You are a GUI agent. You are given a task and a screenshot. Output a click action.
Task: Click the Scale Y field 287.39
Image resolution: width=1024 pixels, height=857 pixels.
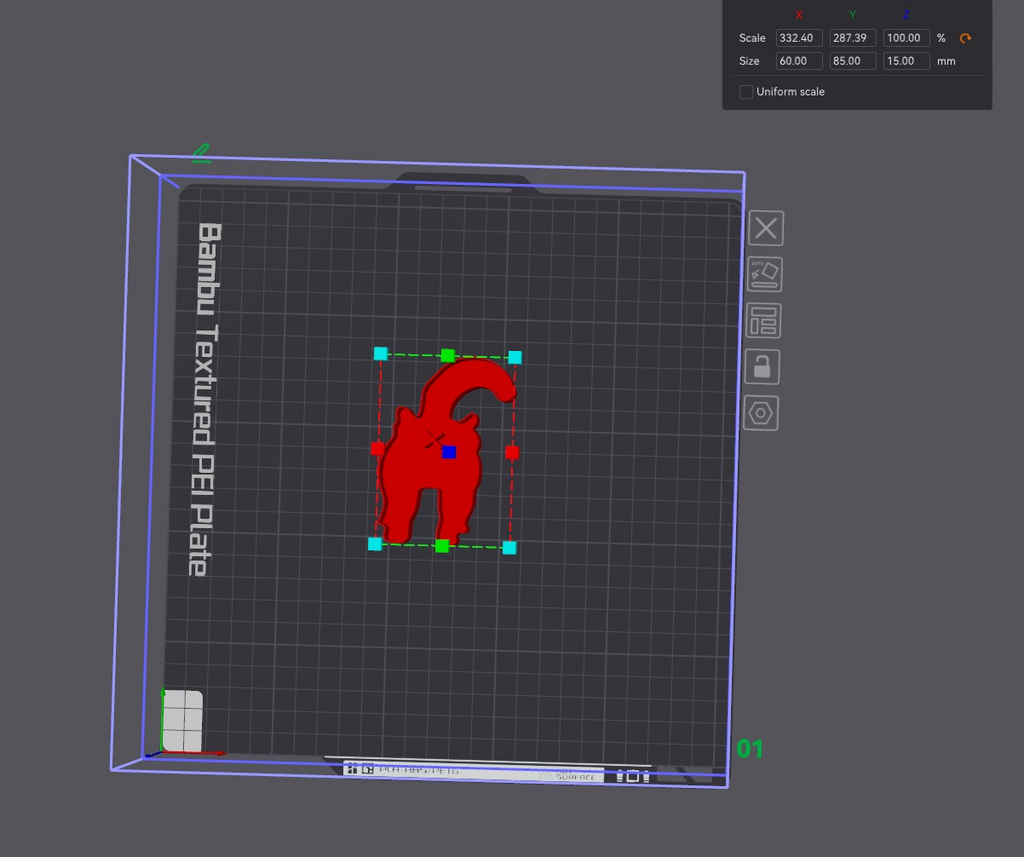pos(852,38)
